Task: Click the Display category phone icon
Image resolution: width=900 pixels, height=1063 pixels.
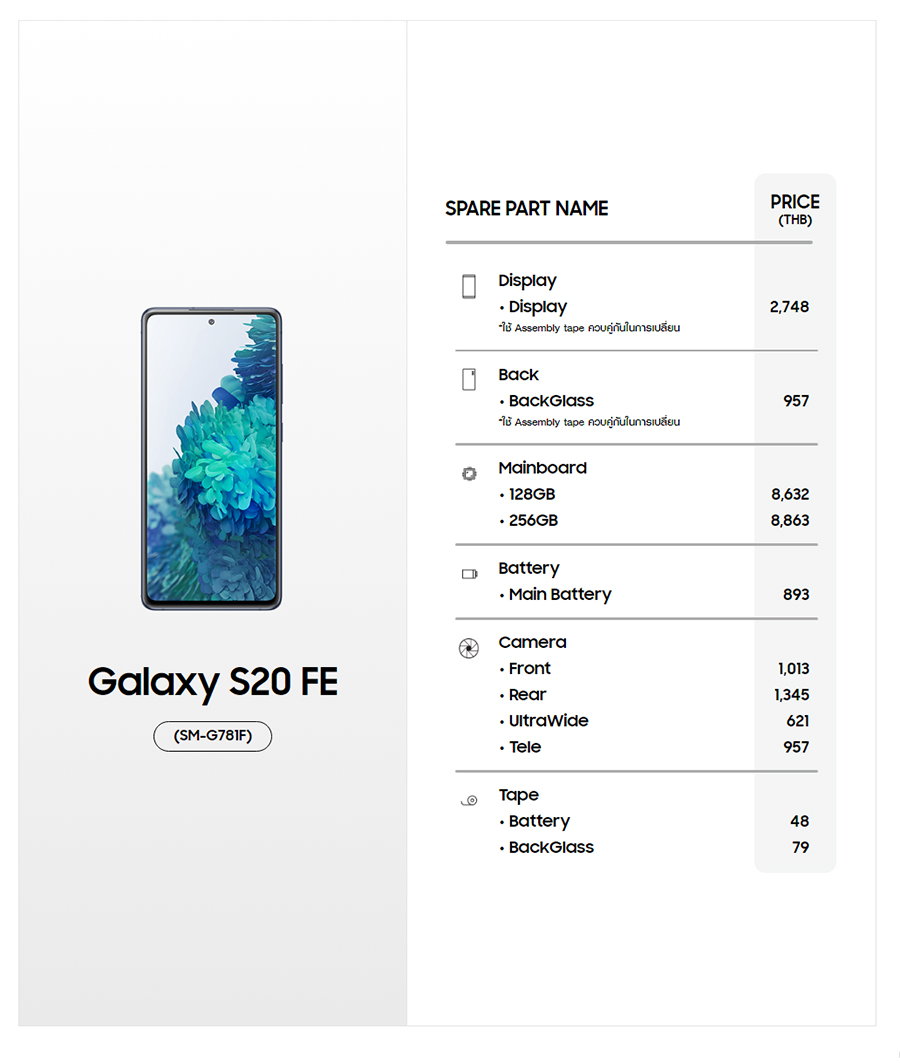Action: pyautogui.click(x=469, y=287)
